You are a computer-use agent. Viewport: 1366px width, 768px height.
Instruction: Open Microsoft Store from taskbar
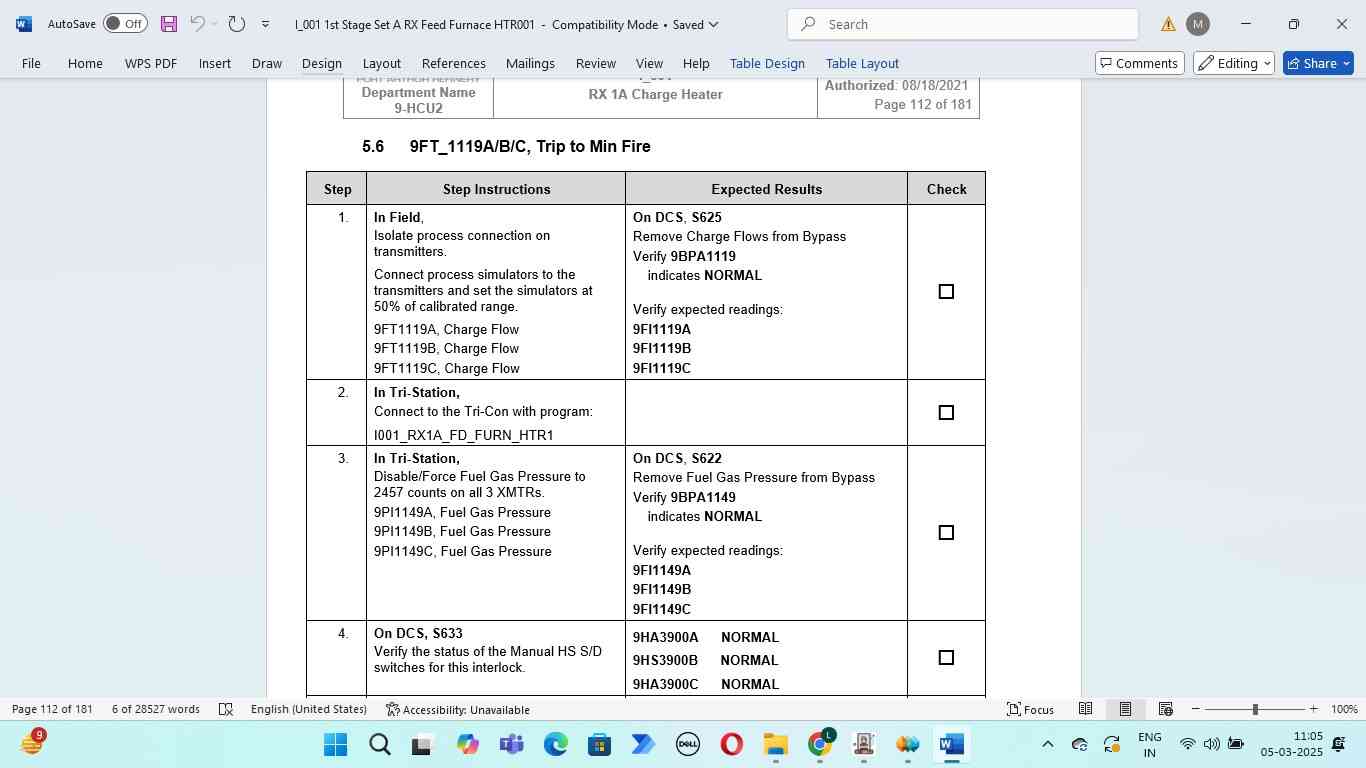tap(599, 745)
